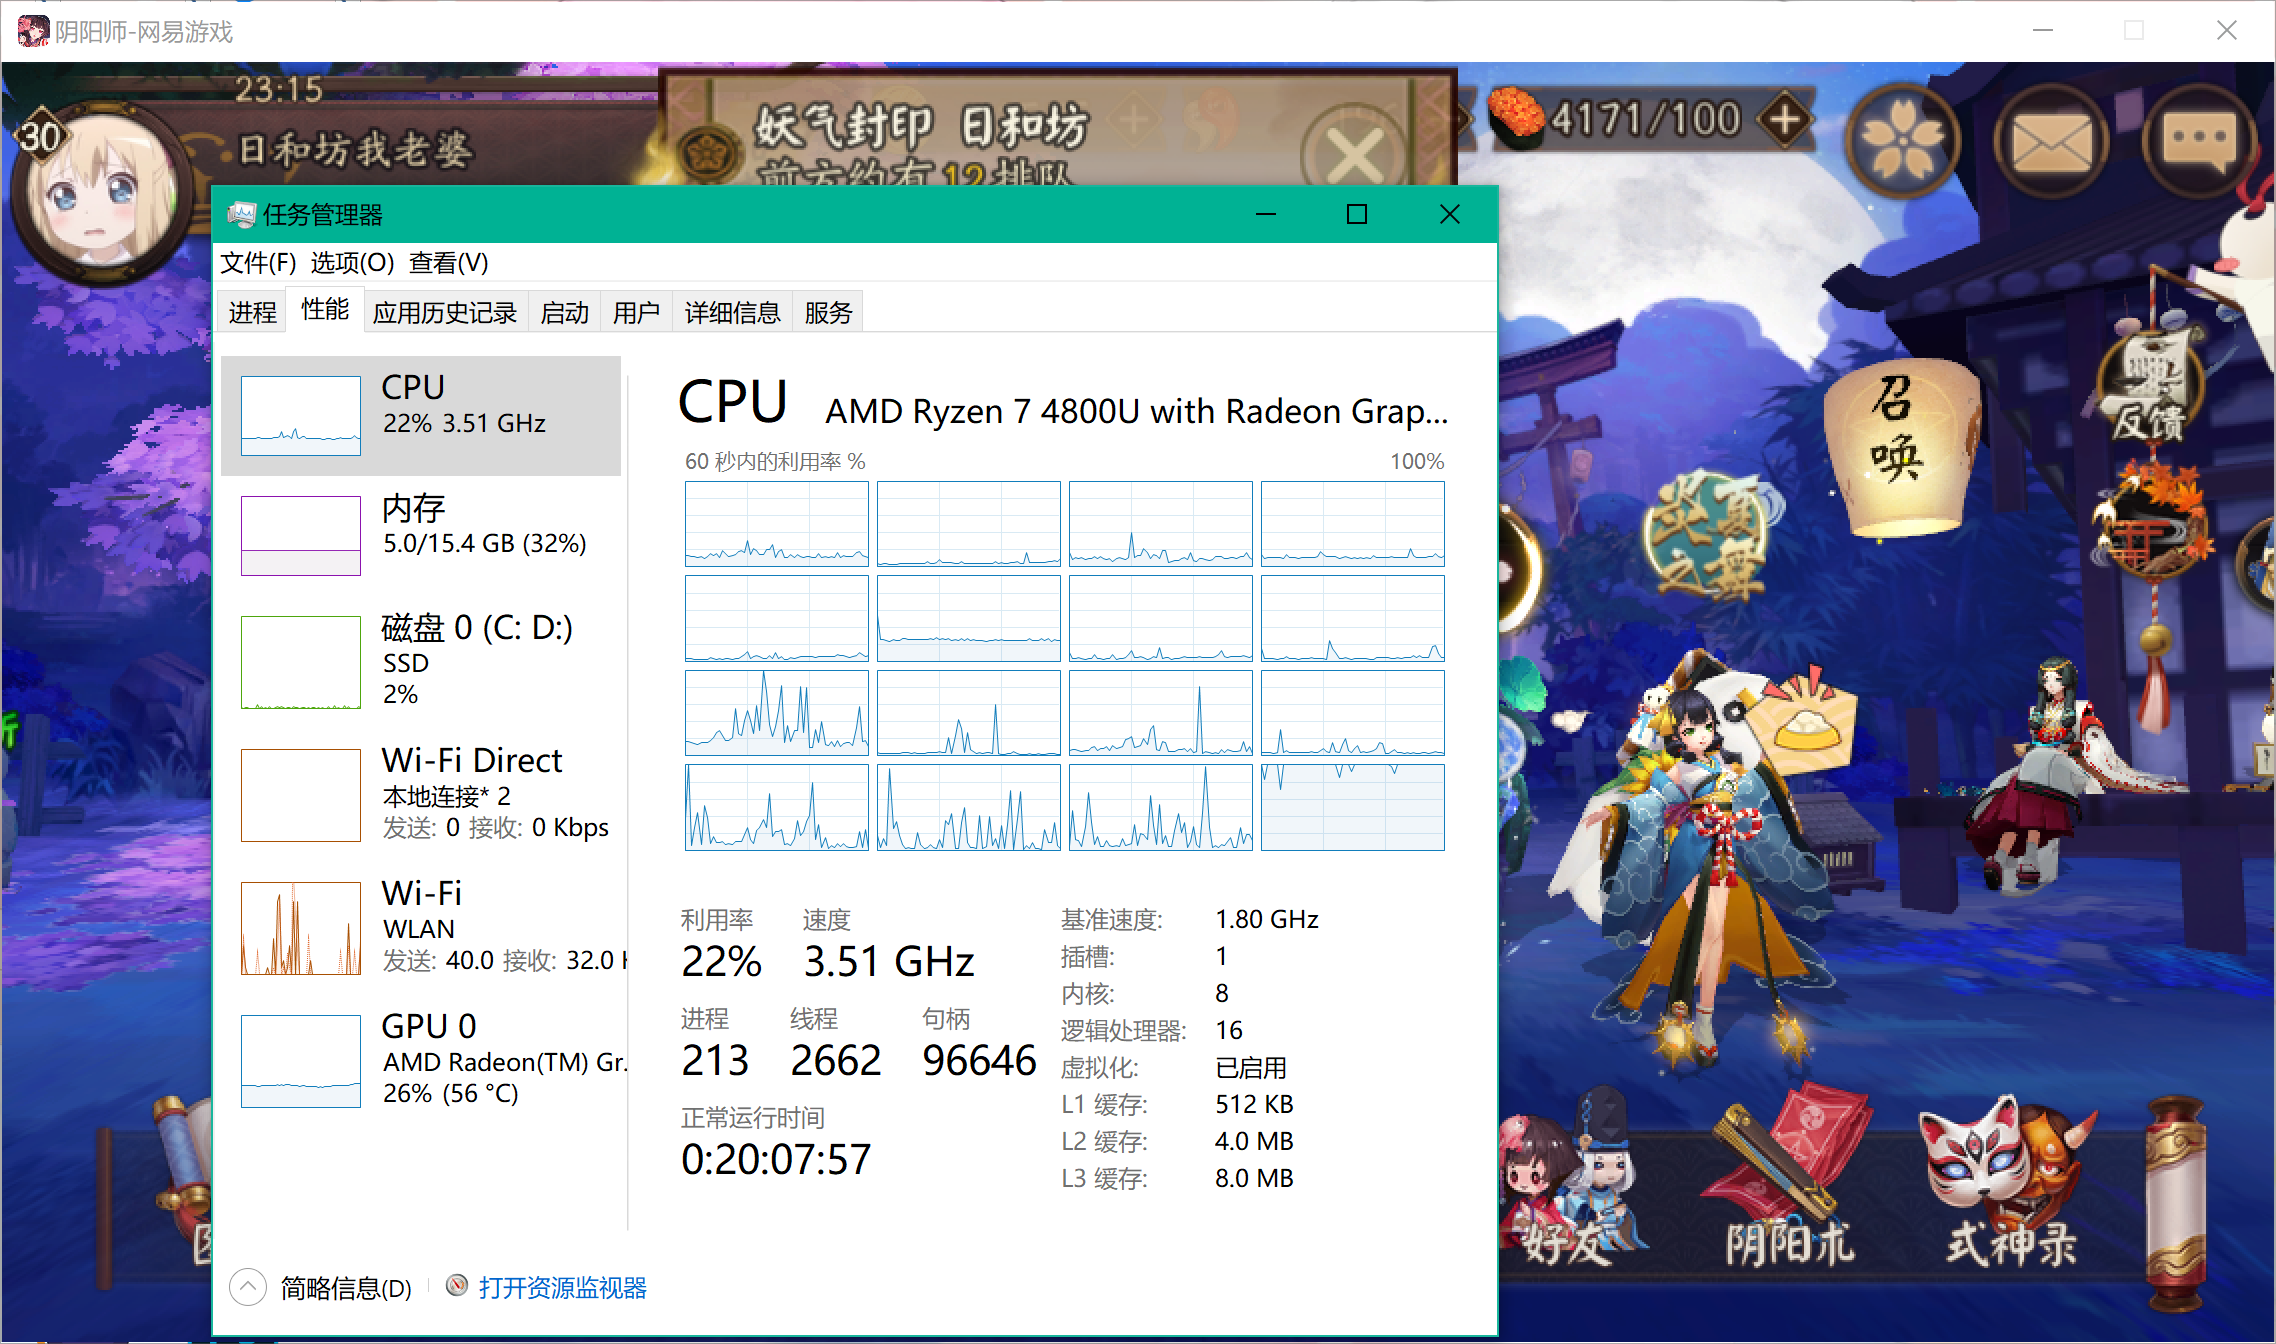Click the 2662 threads value
2276x1344 pixels.
click(836, 1061)
